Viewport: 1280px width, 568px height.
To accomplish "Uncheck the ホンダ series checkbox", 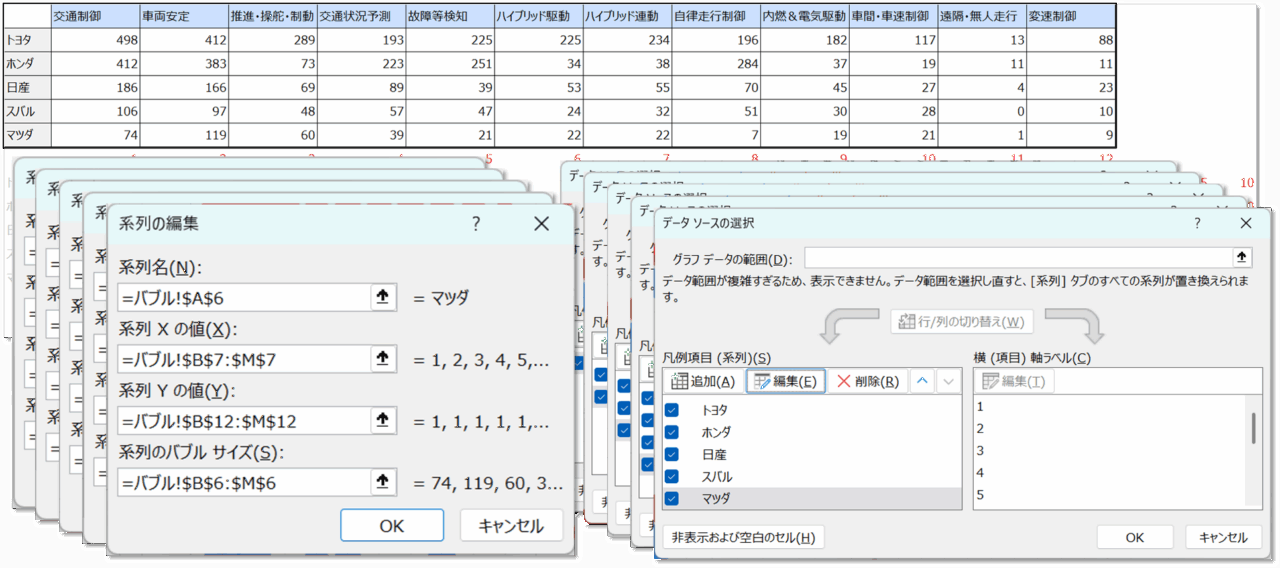I will [x=672, y=432].
